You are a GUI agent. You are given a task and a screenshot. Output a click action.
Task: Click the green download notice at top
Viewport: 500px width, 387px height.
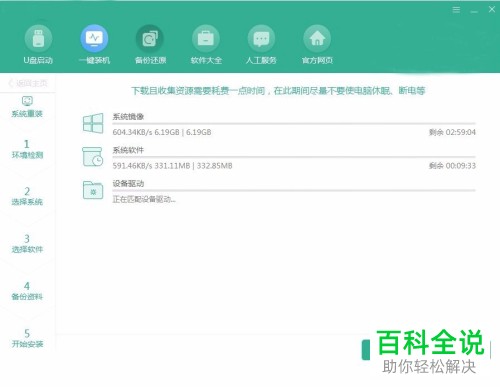point(278,91)
